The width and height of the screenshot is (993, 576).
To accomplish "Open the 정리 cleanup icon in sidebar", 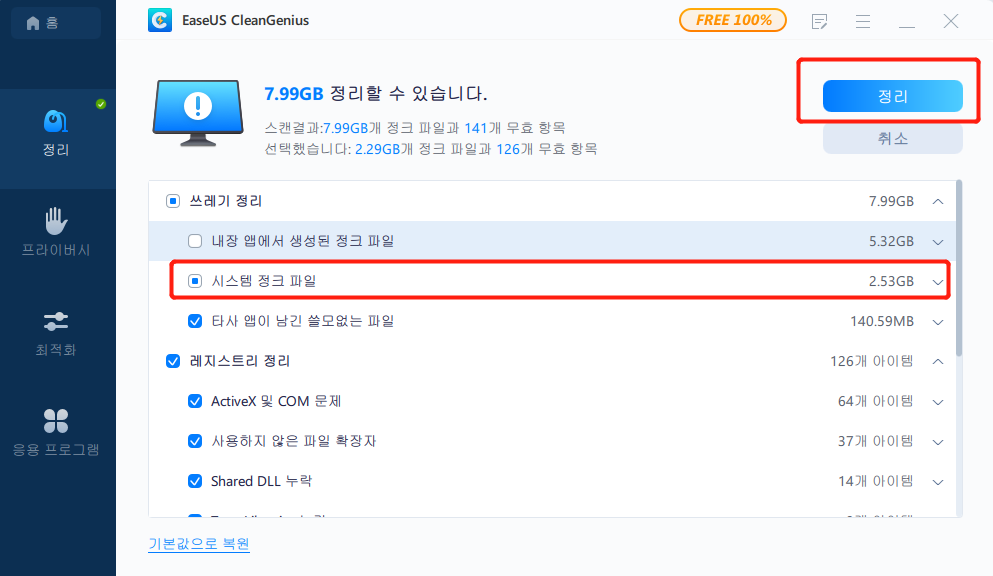I will point(56,121).
